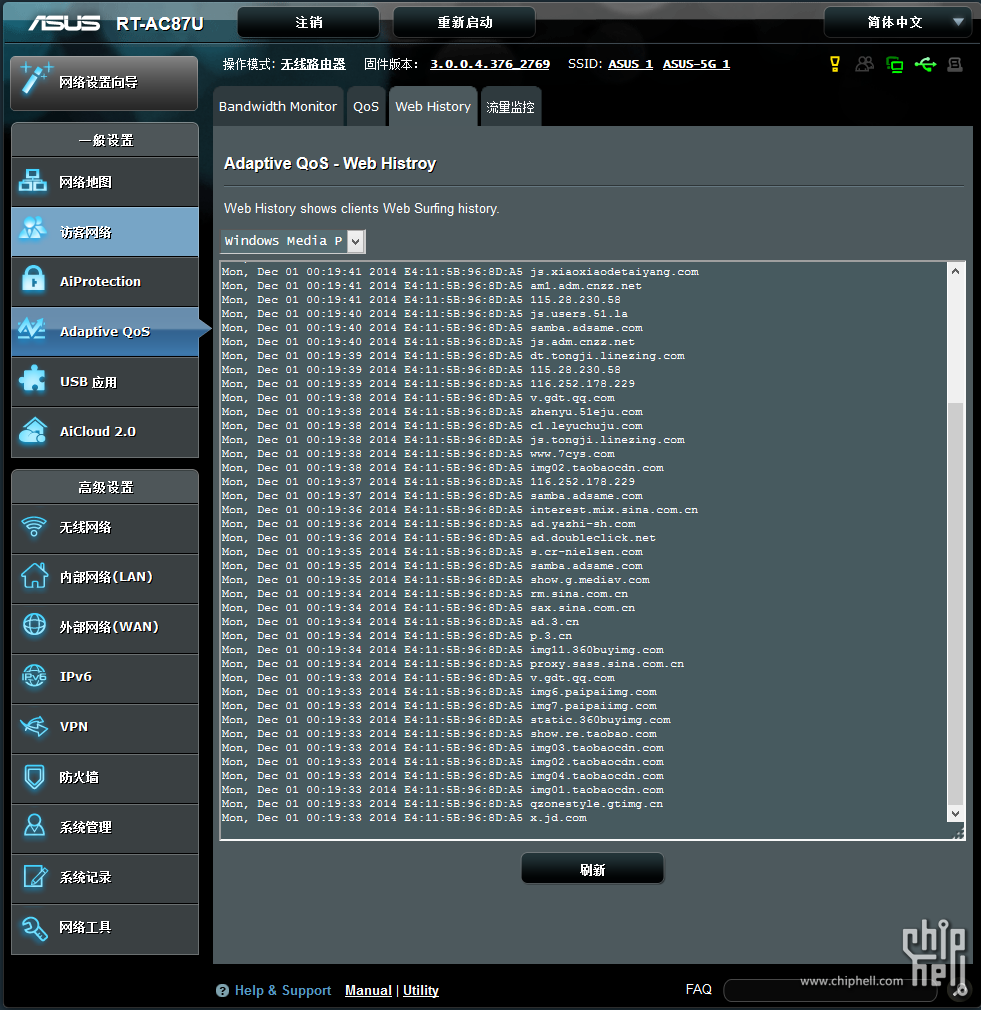Open the language dropdown 简体中文
This screenshot has height=1010, width=981.
pos(898,23)
